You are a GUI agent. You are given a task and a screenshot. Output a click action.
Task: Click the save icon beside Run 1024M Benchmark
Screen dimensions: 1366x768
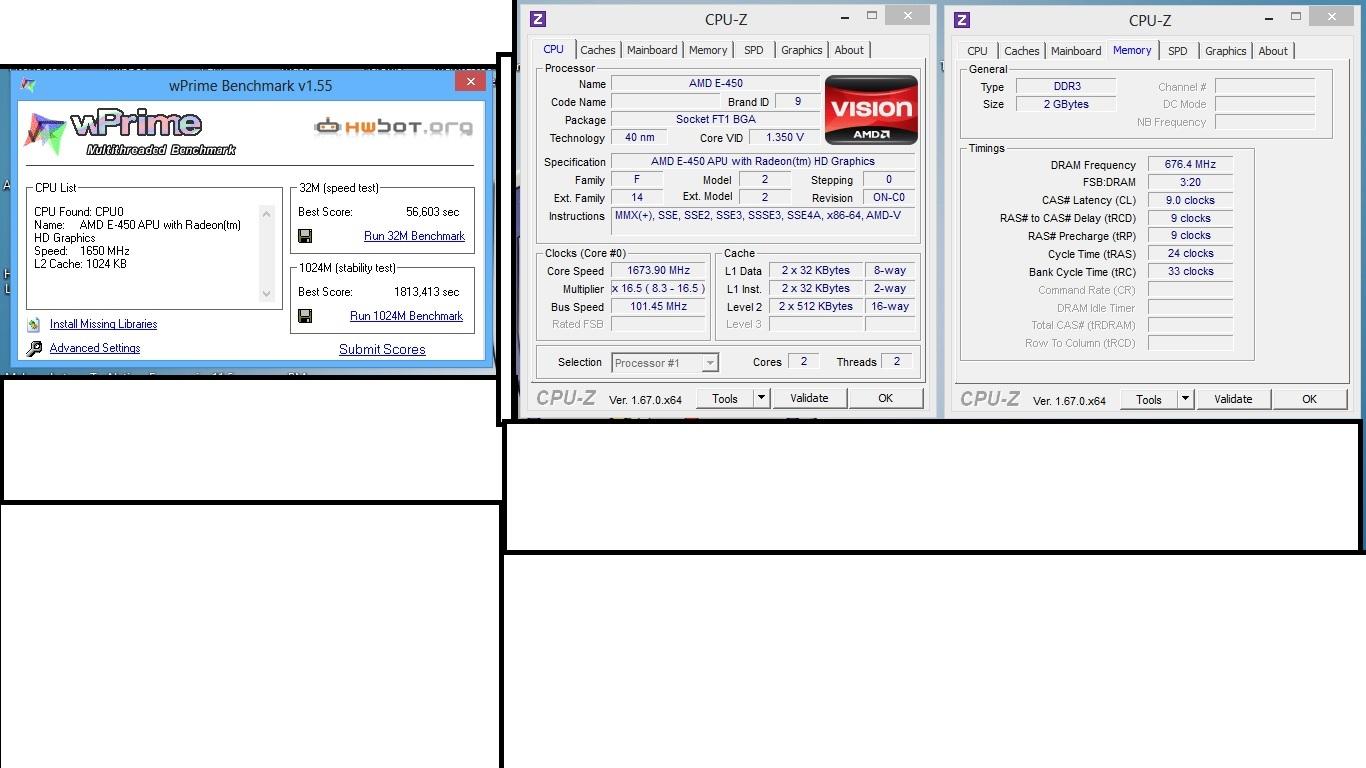[x=305, y=316]
